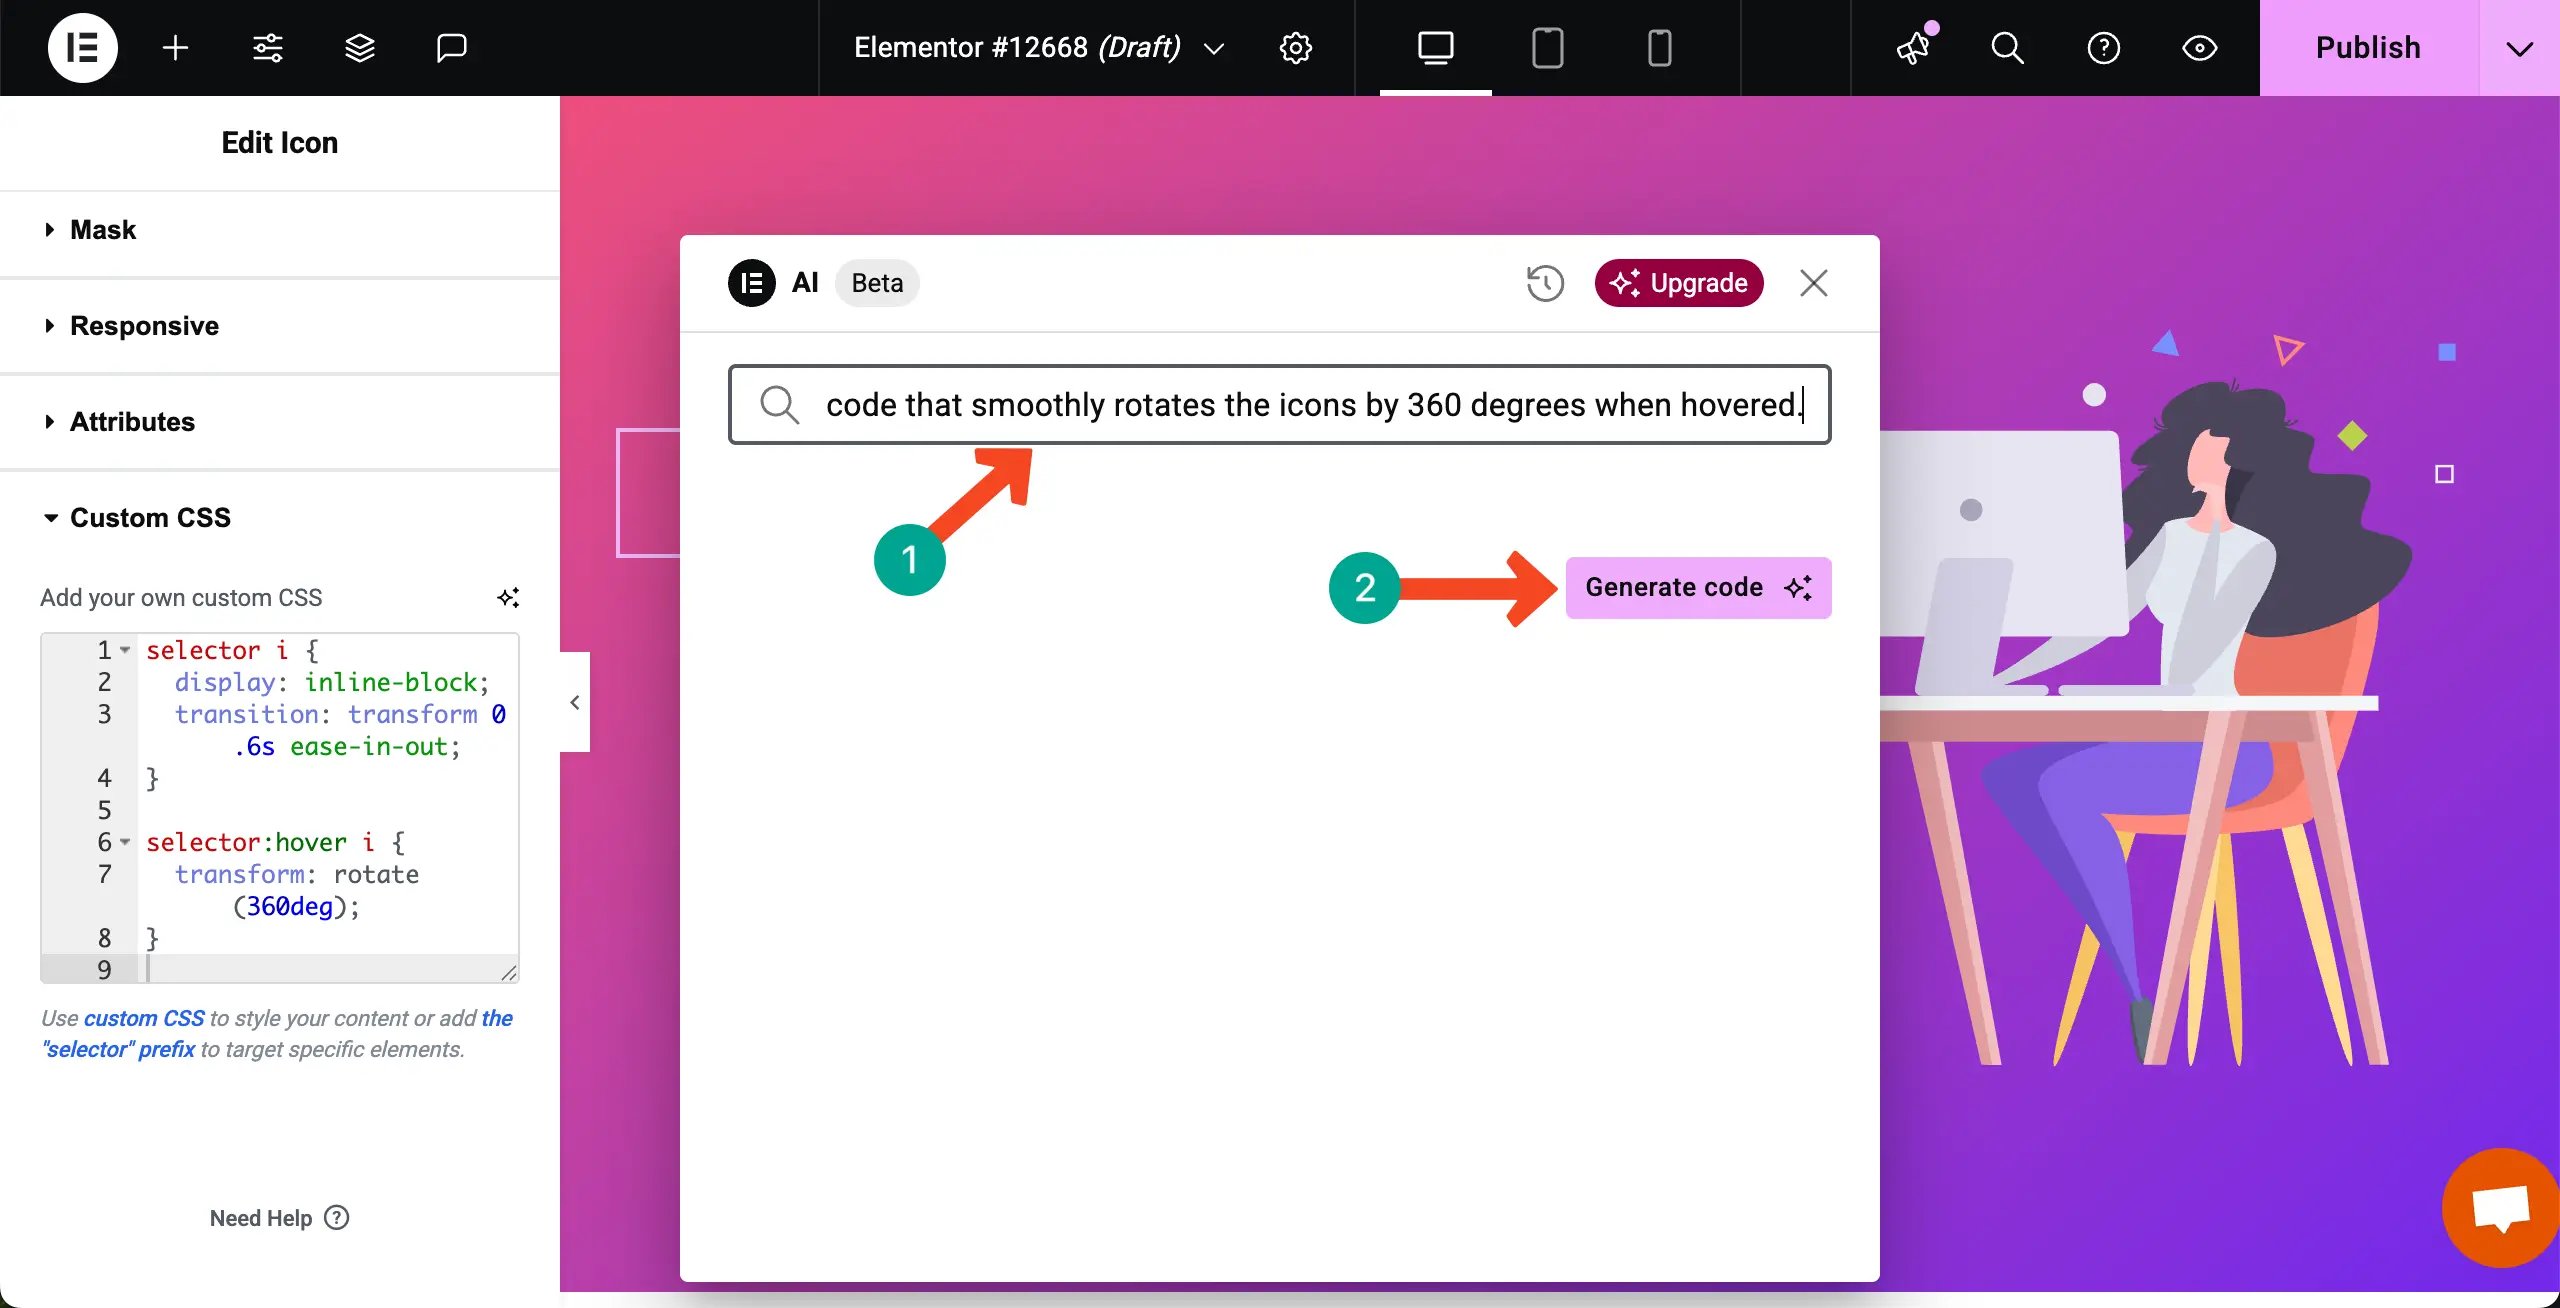Expand the Mask section
2560x1308 pixels.
[102, 229]
